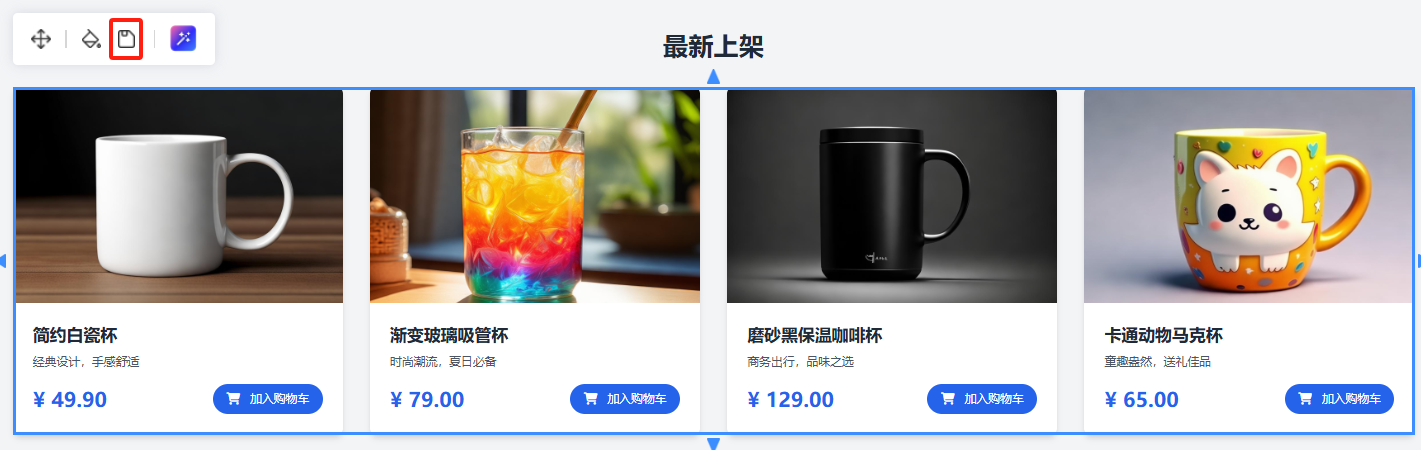Screen dimensions: 1421x450
Task: Add 渐变玻璃吸管杯 to the shopping cart
Action: (625, 399)
